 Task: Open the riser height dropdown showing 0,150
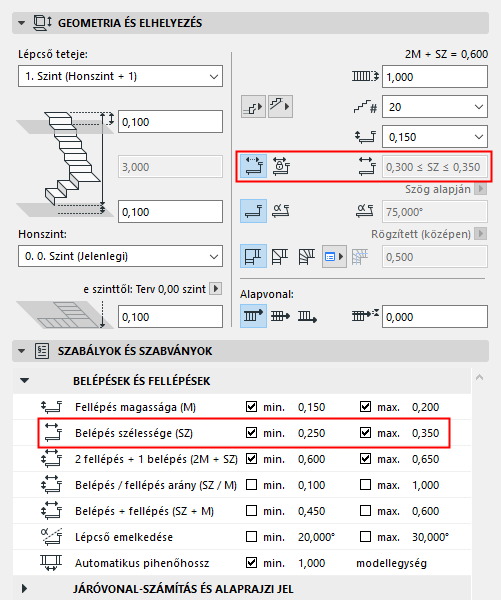tap(435, 137)
